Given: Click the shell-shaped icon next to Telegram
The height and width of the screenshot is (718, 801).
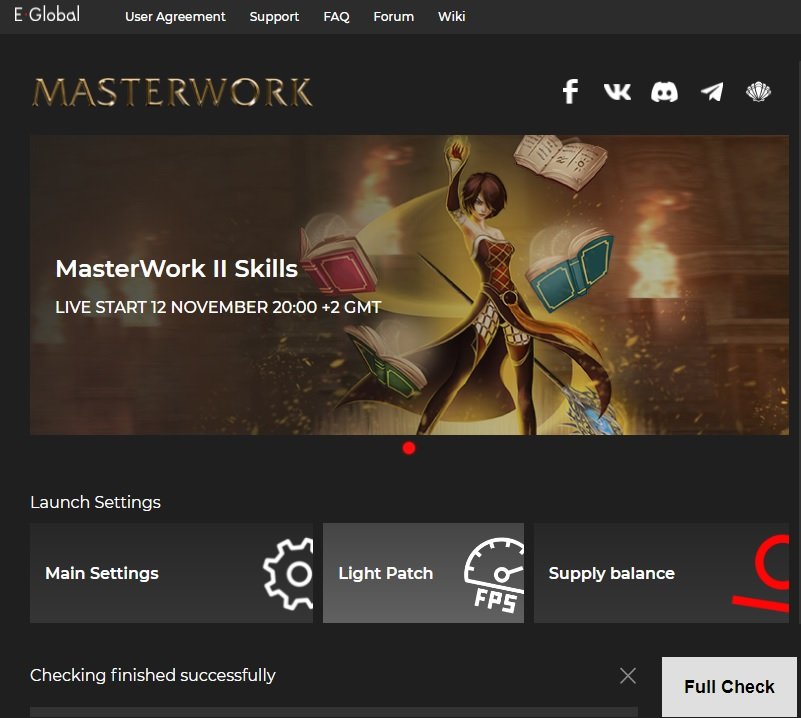Looking at the screenshot, I should pyautogui.click(x=758, y=92).
